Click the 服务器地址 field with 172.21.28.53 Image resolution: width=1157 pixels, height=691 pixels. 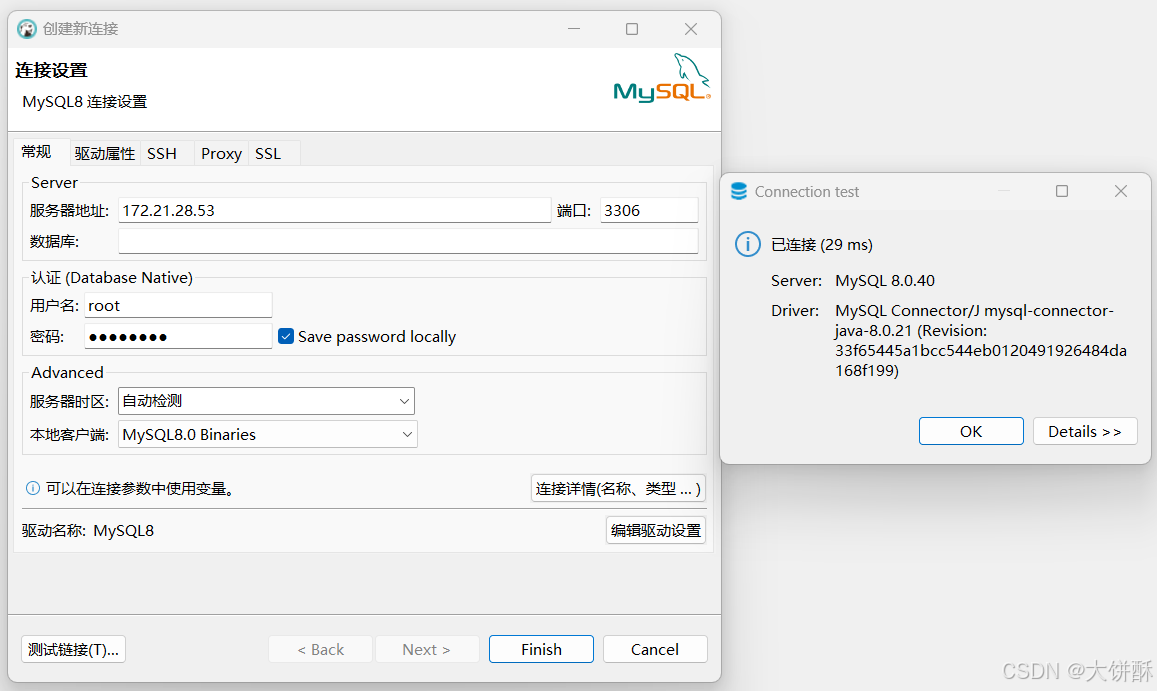point(334,210)
